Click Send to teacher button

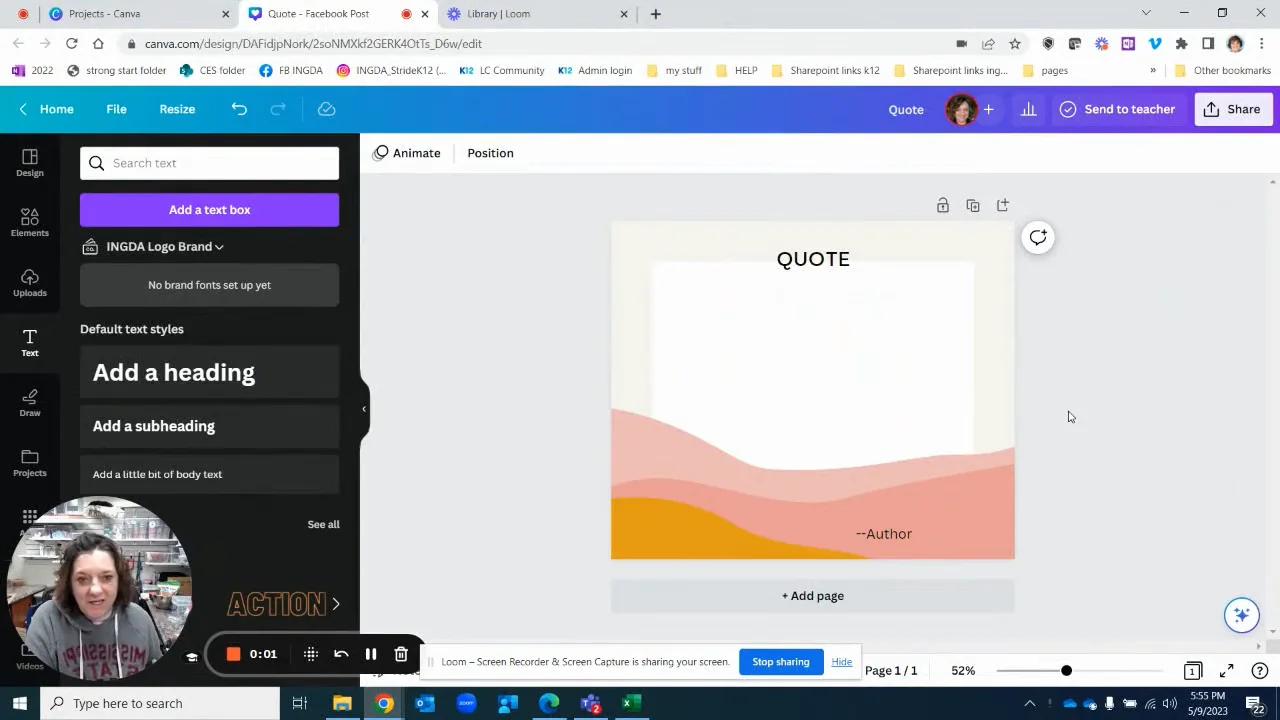tap(1117, 109)
